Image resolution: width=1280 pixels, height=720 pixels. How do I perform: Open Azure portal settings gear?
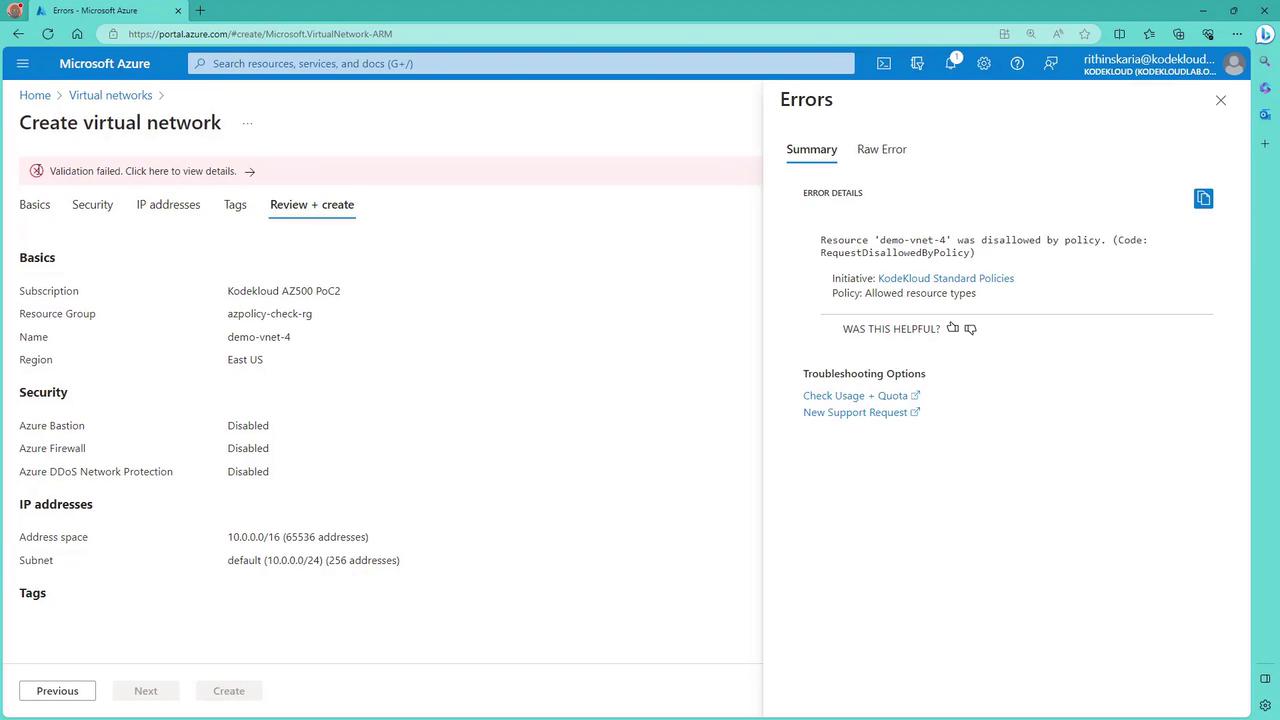(984, 64)
